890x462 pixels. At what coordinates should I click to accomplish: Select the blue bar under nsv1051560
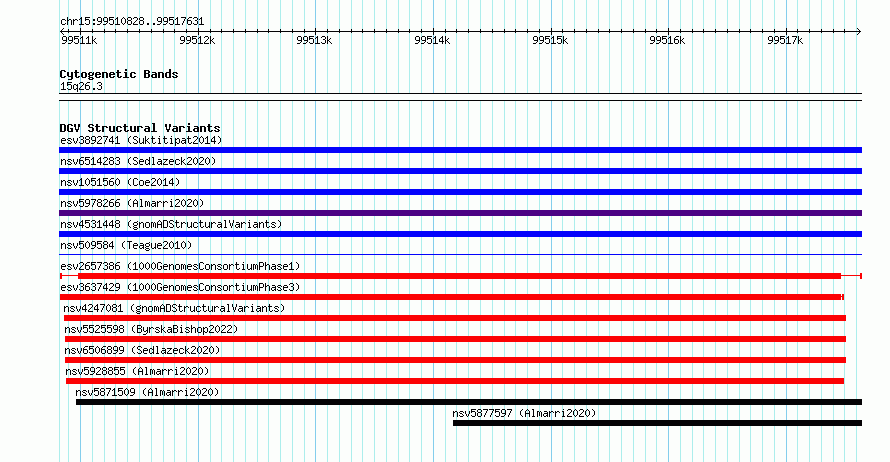(x=460, y=192)
